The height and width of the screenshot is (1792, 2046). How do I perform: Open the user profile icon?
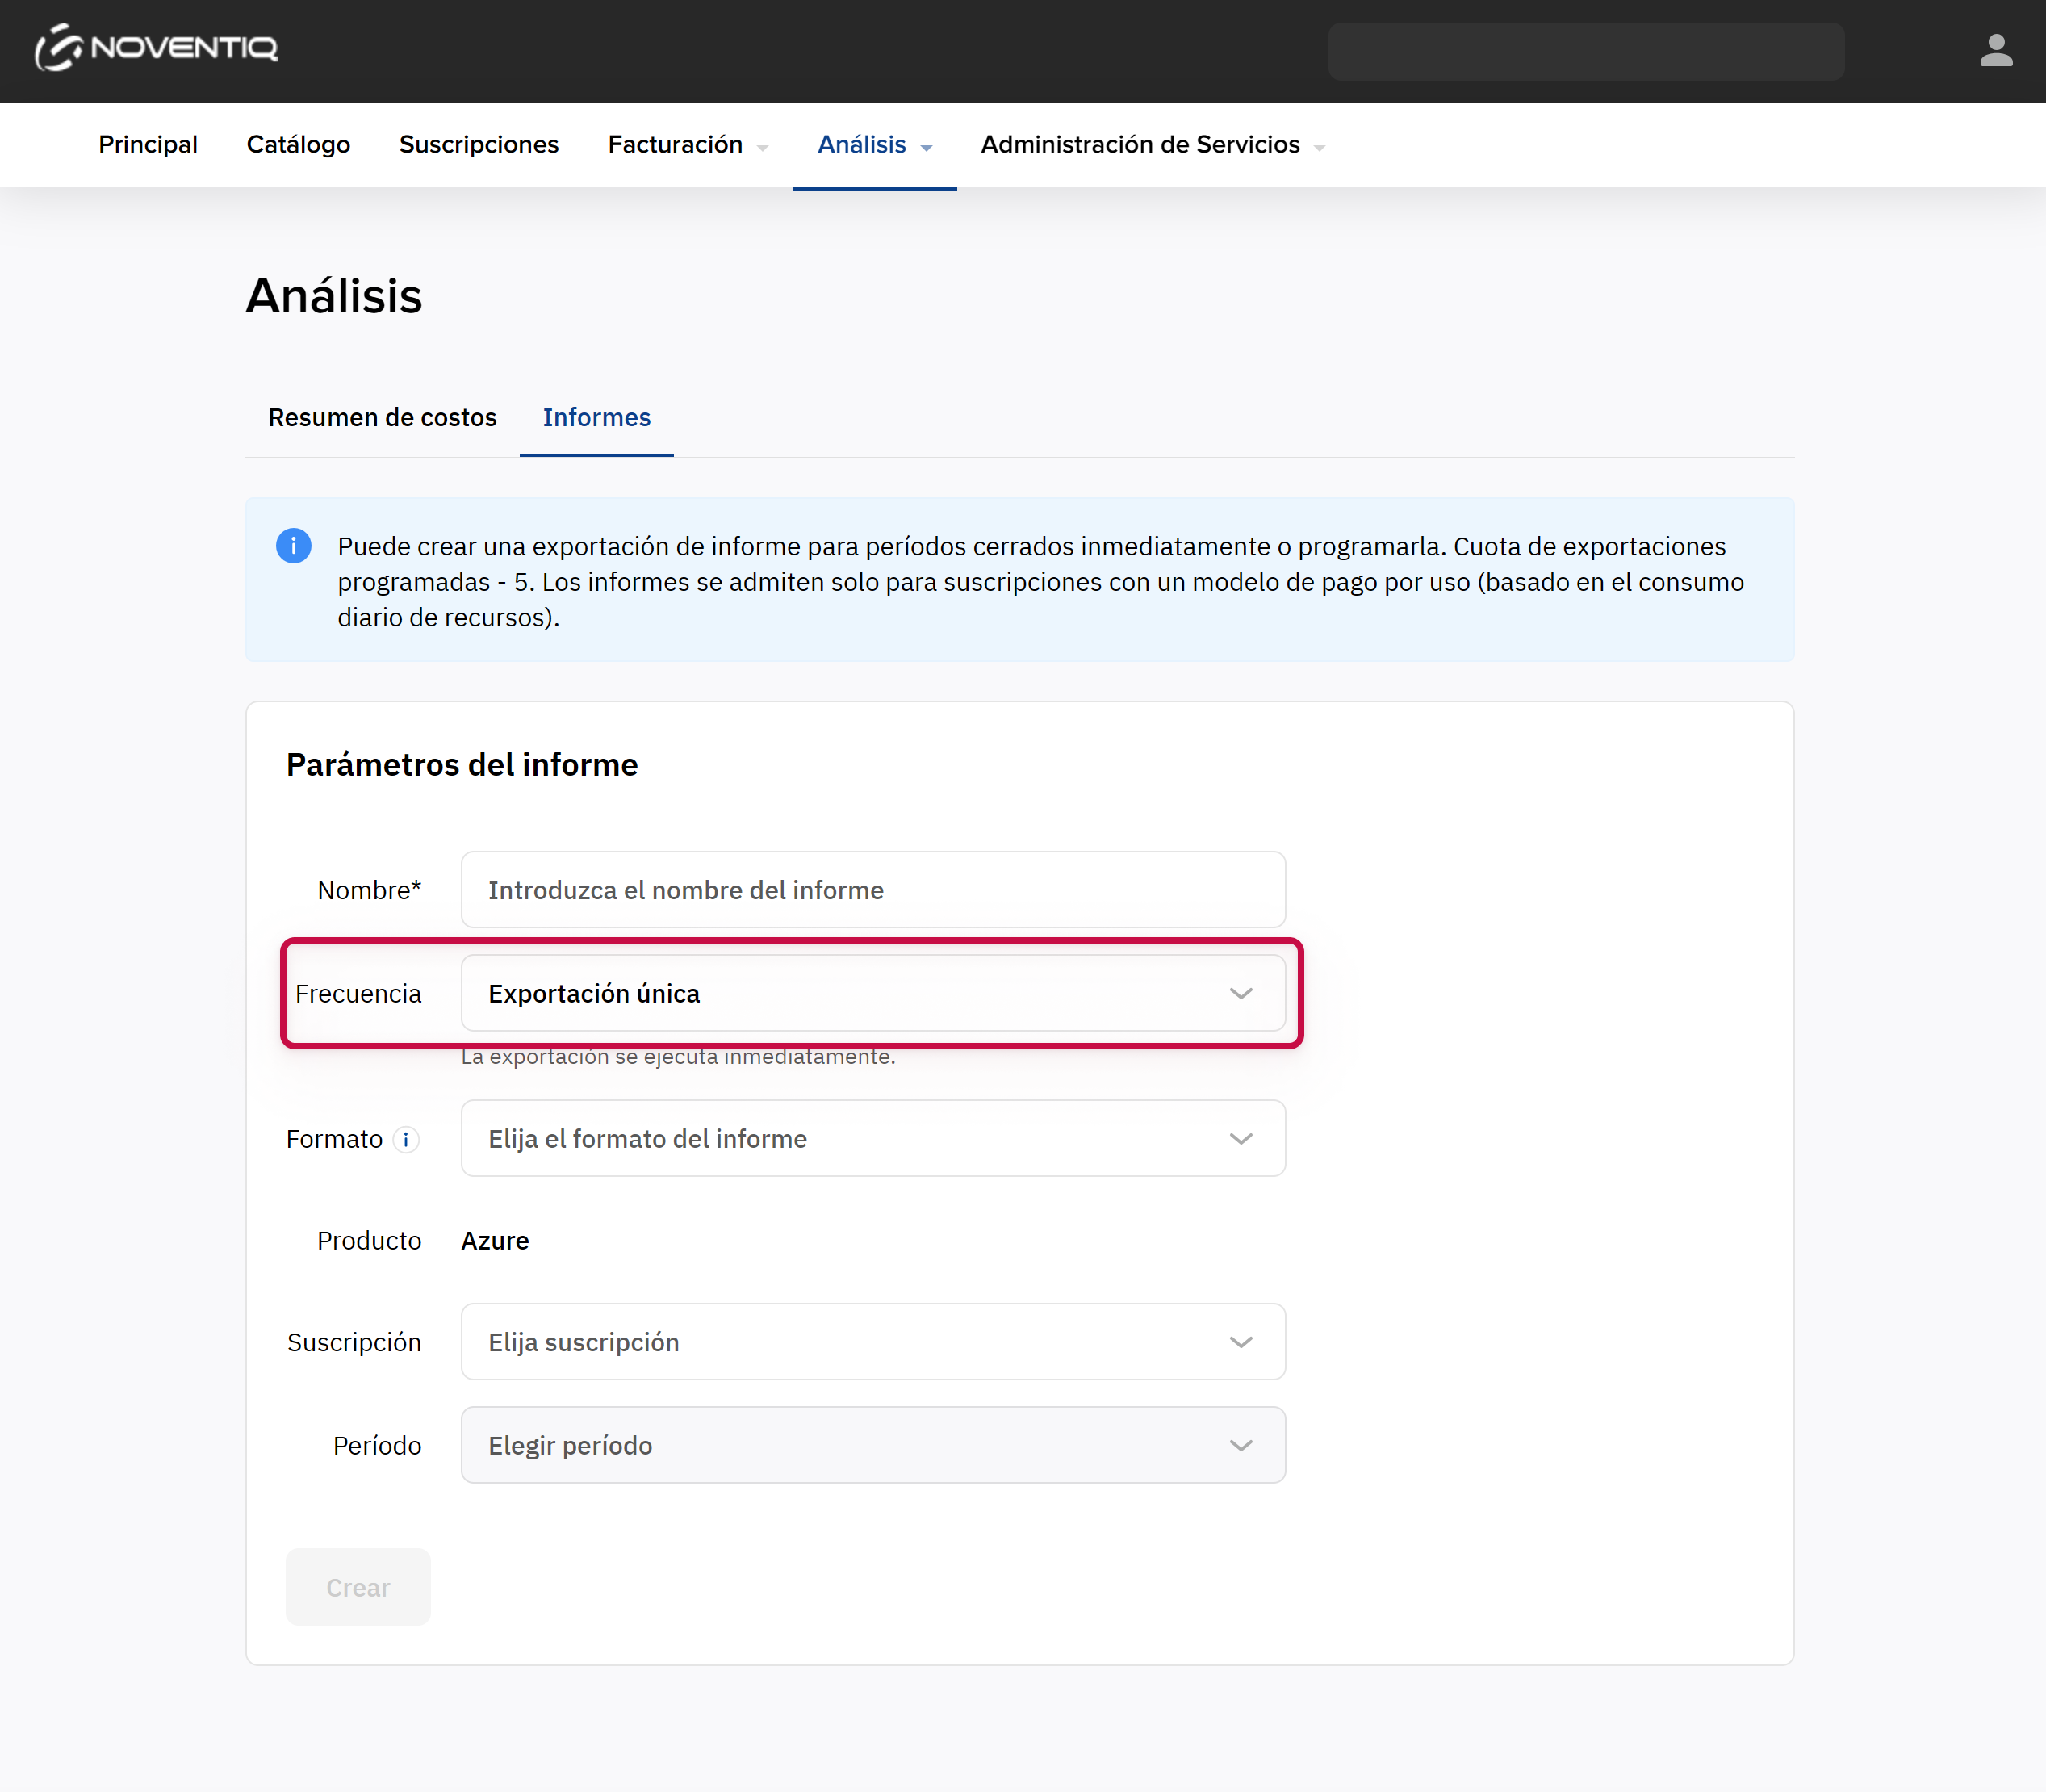[x=1995, y=50]
